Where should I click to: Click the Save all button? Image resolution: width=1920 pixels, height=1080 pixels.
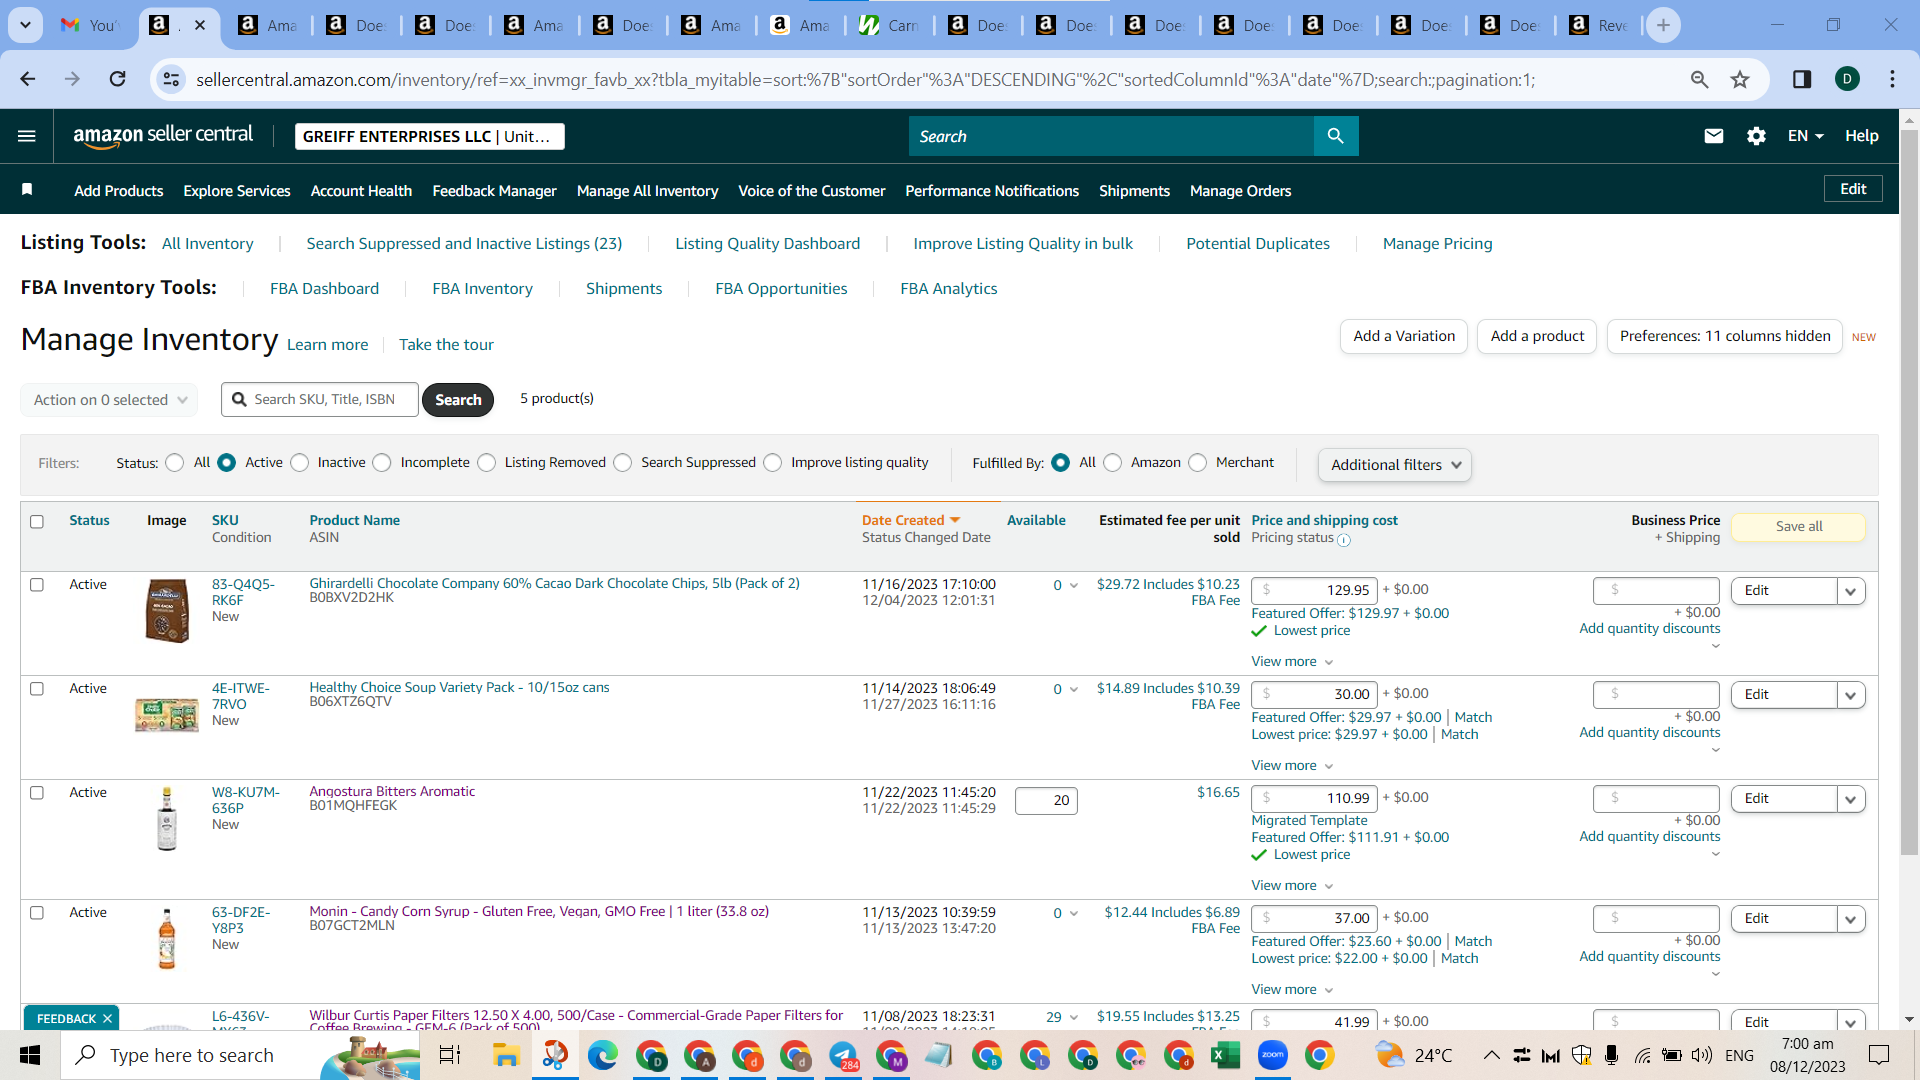(x=1799, y=527)
